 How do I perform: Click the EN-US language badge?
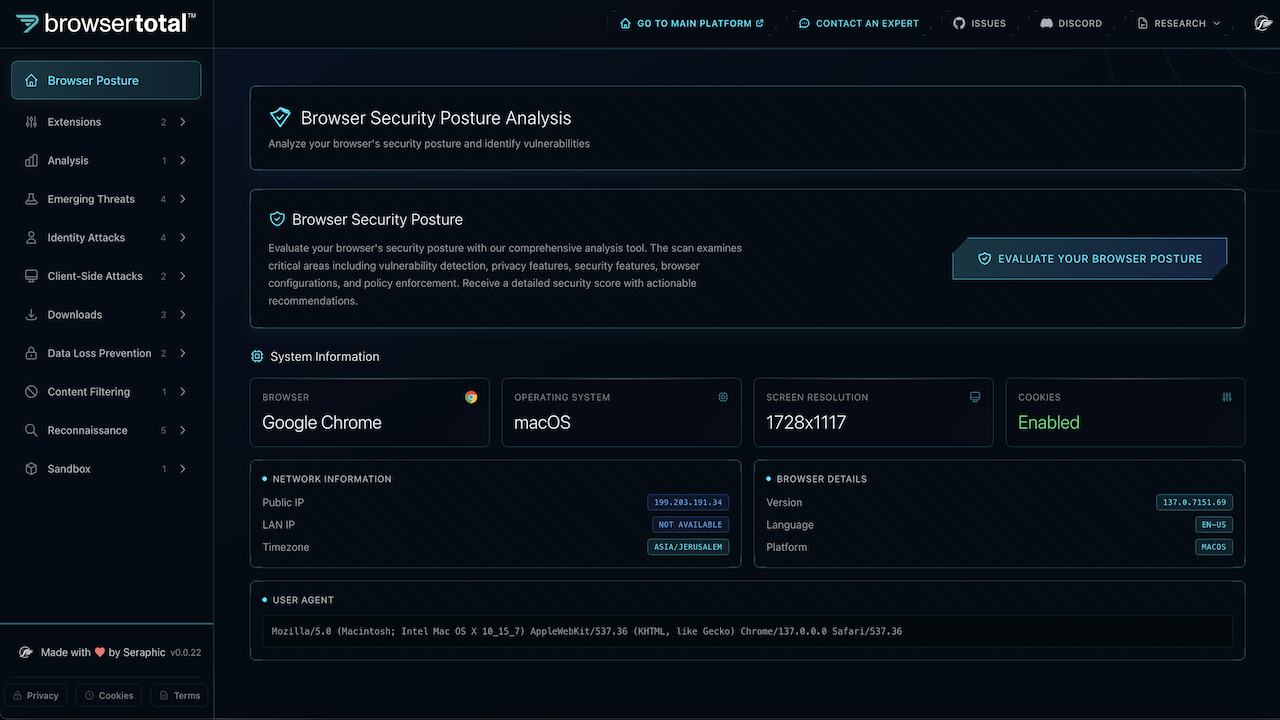(1214, 525)
